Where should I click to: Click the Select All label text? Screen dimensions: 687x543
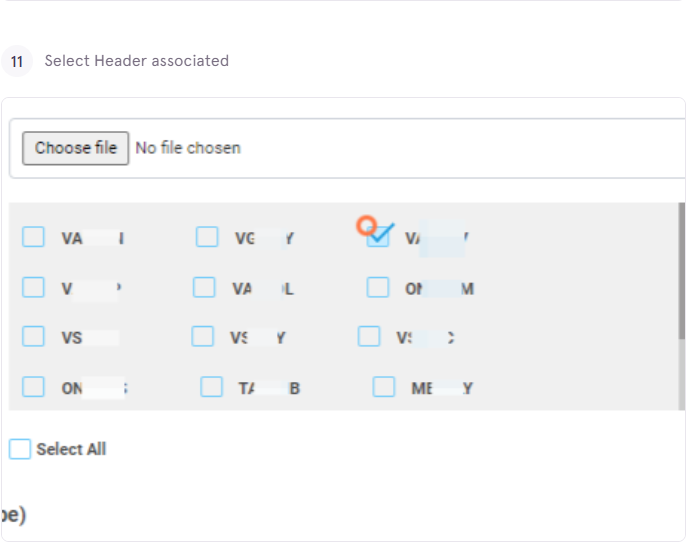point(71,449)
